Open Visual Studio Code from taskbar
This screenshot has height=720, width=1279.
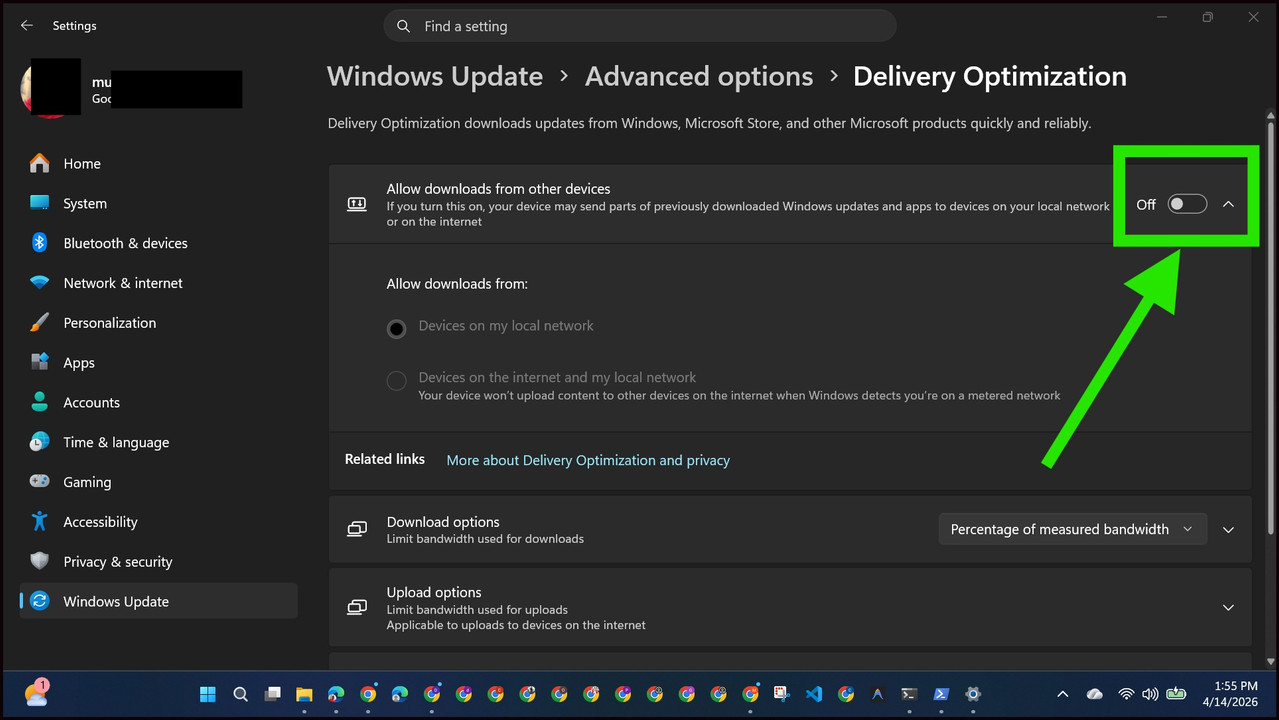pyautogui.click(x=814, y=694)
